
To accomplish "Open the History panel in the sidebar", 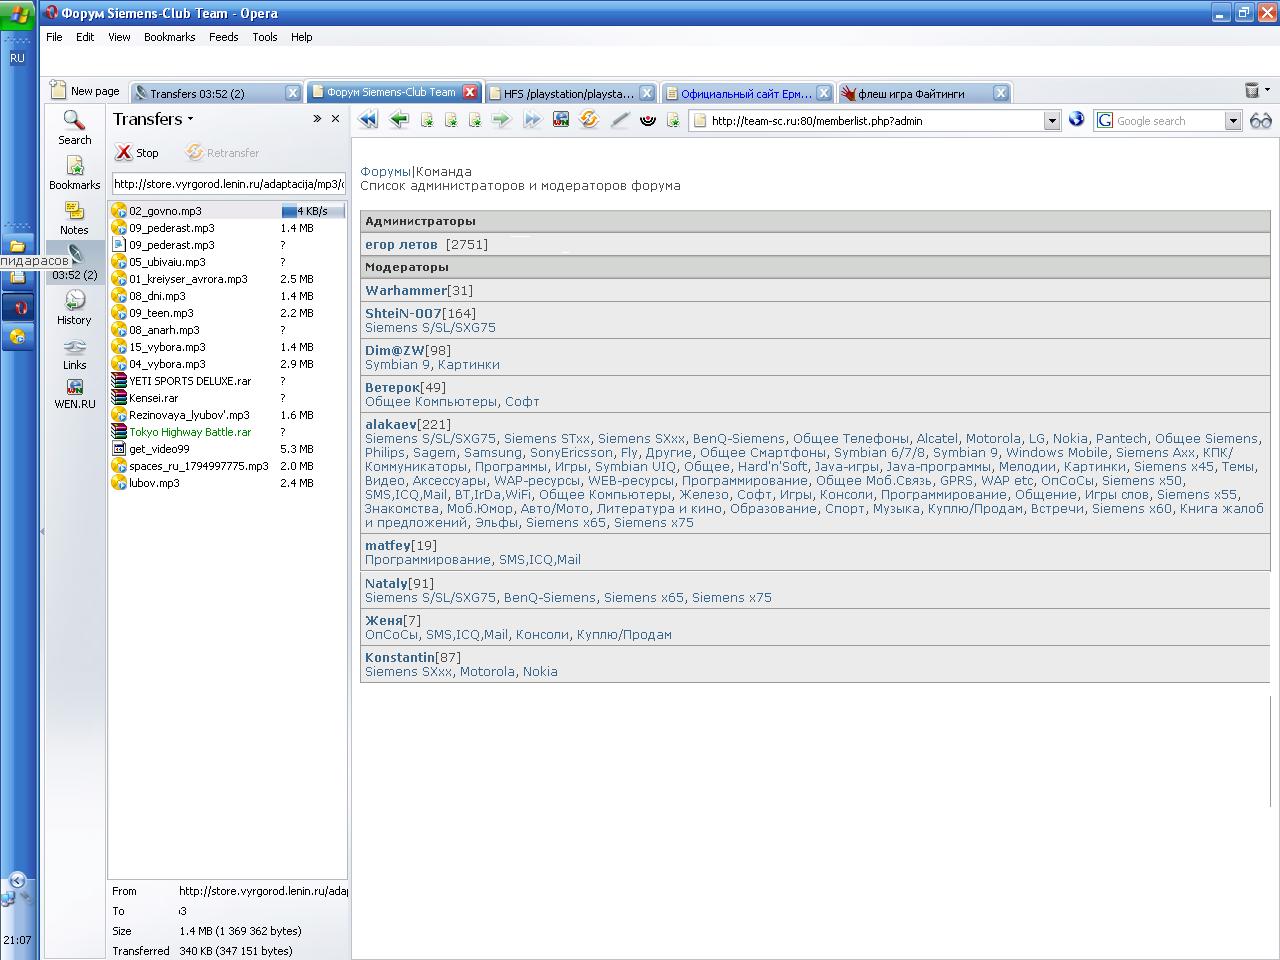I will (x=74, y=307).
